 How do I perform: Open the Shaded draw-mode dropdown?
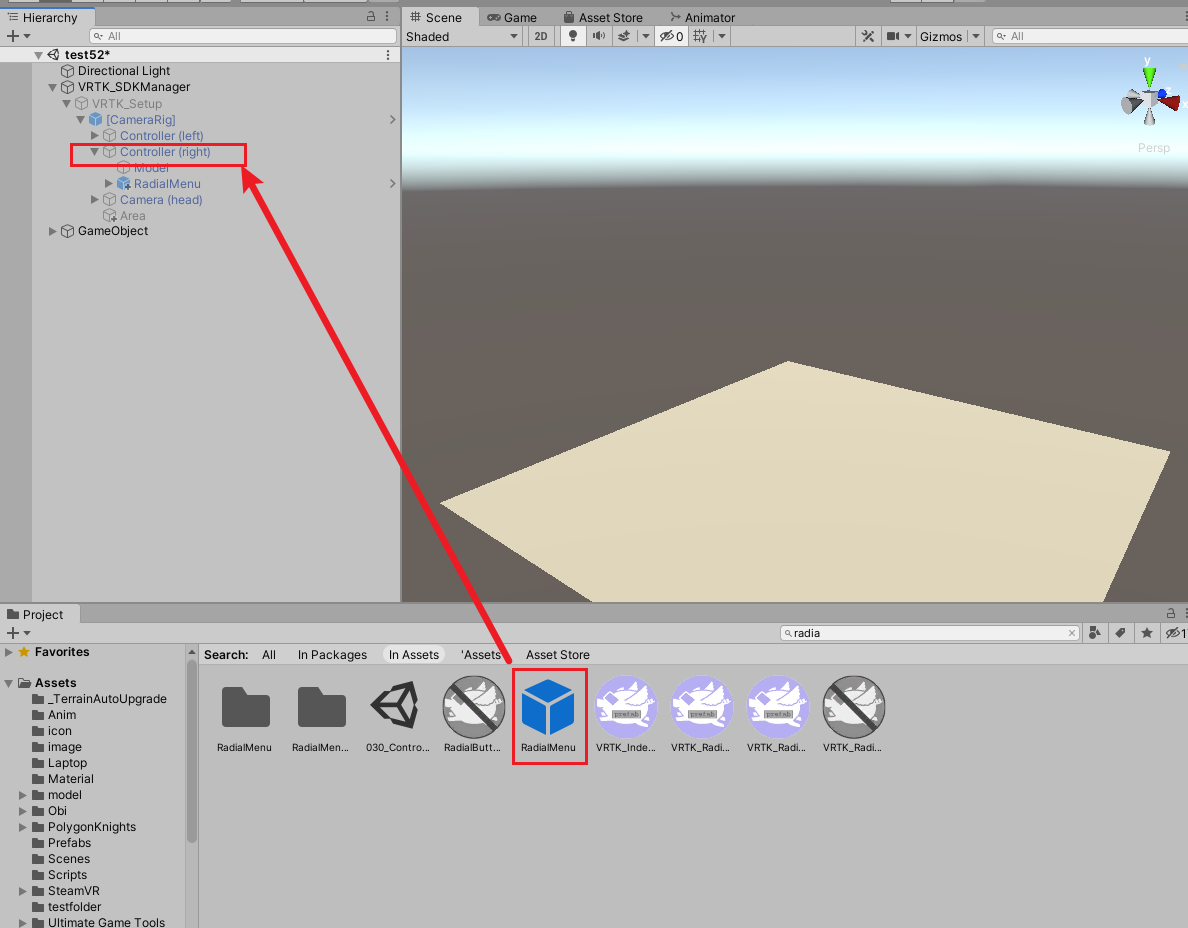(x=462, y=36)
